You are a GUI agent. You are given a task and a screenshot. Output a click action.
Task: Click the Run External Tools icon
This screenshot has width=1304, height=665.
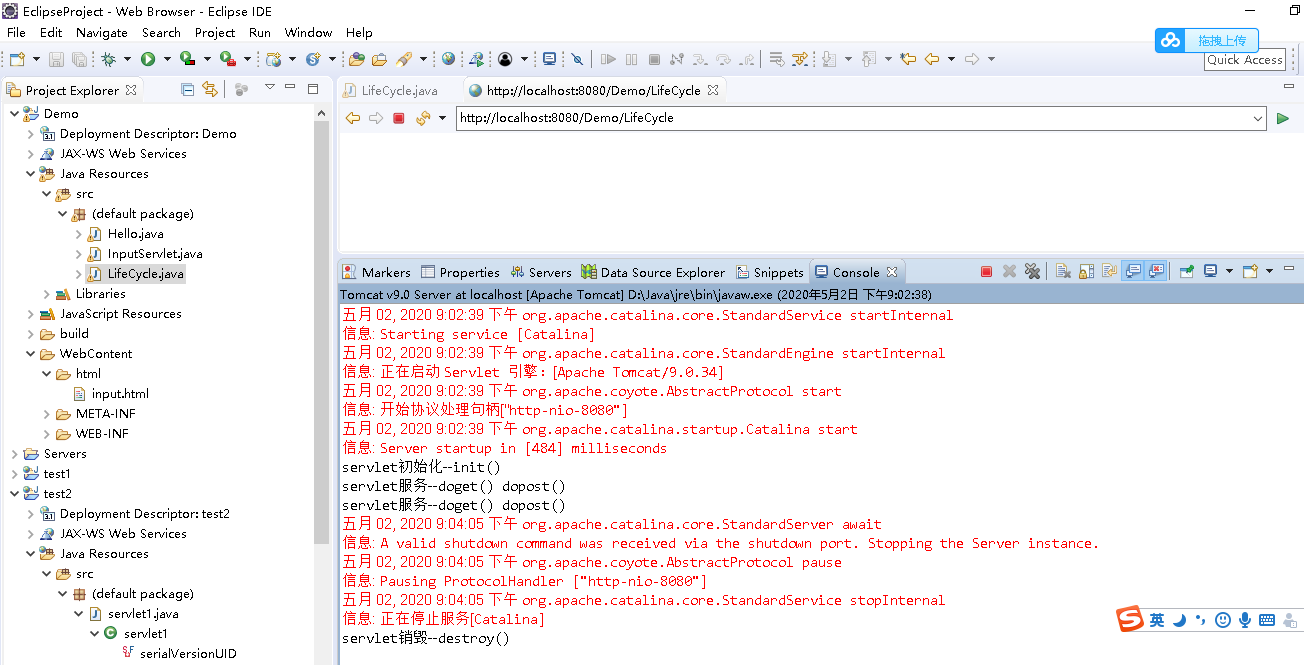click(x=227, y=59)
